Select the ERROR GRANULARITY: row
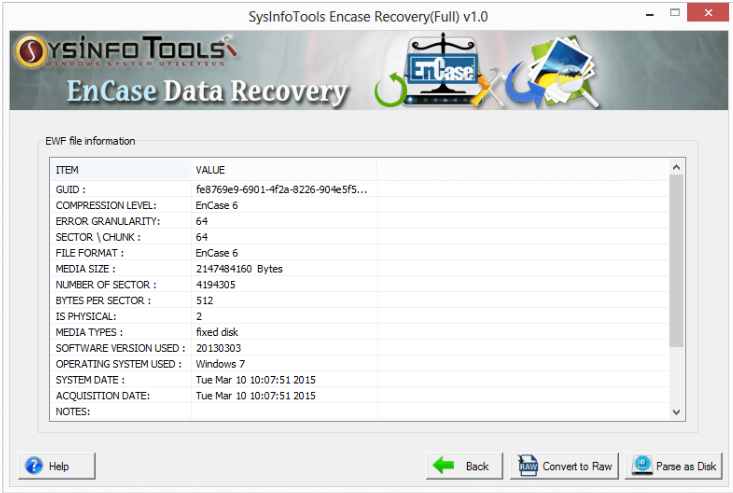 tap(359, 221)
